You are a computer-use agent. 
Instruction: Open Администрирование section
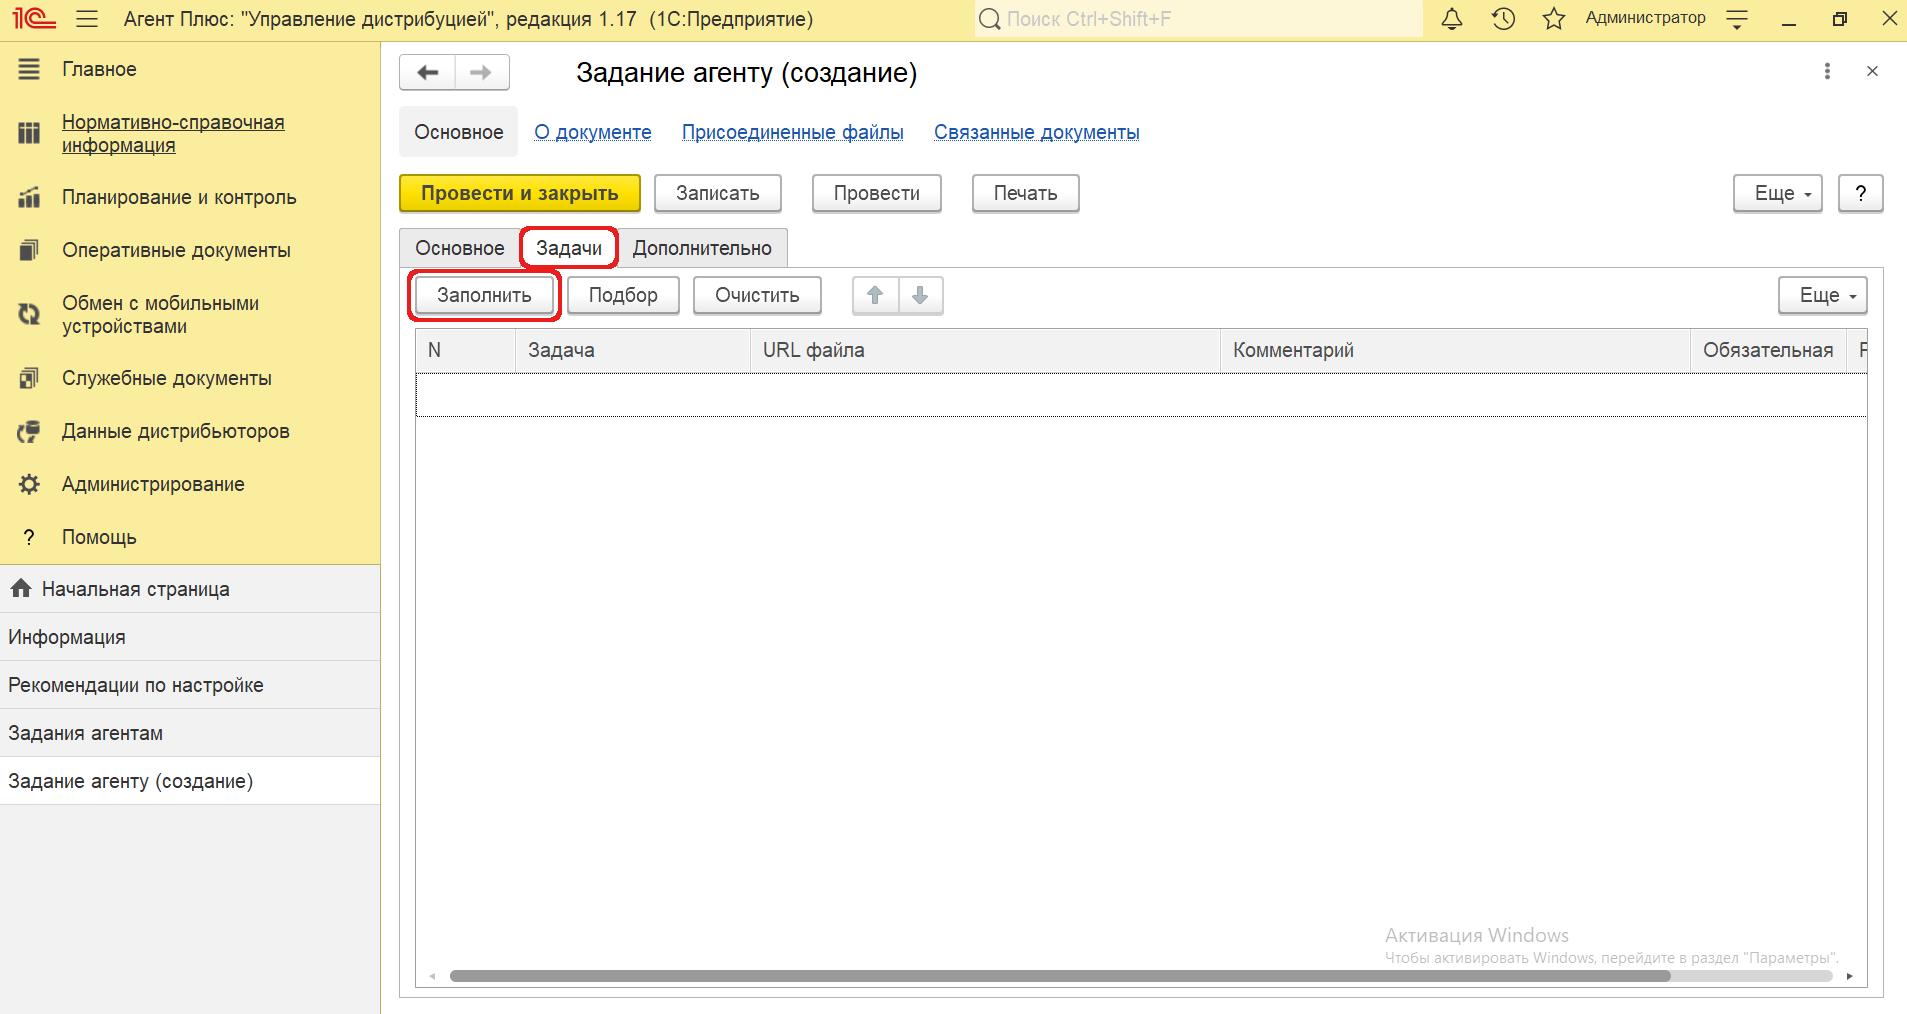click(x=153, y=484)
